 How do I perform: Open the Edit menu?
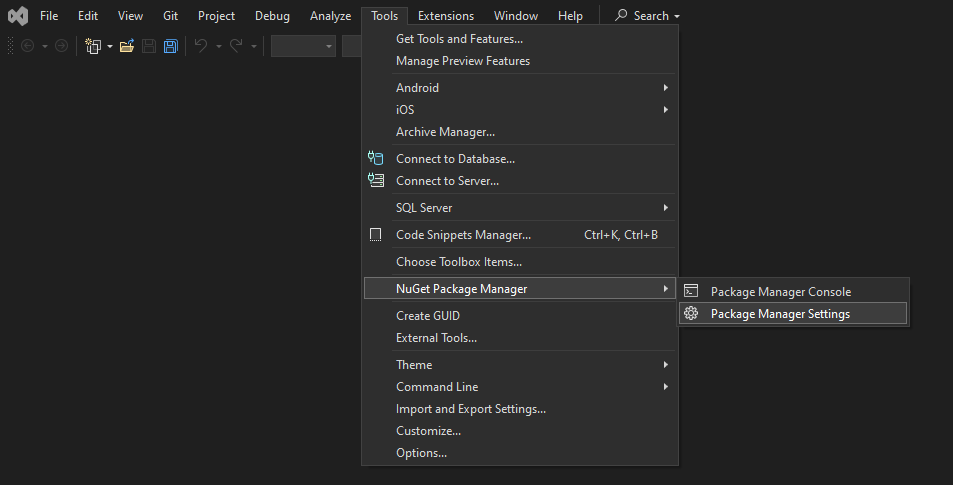88,16
